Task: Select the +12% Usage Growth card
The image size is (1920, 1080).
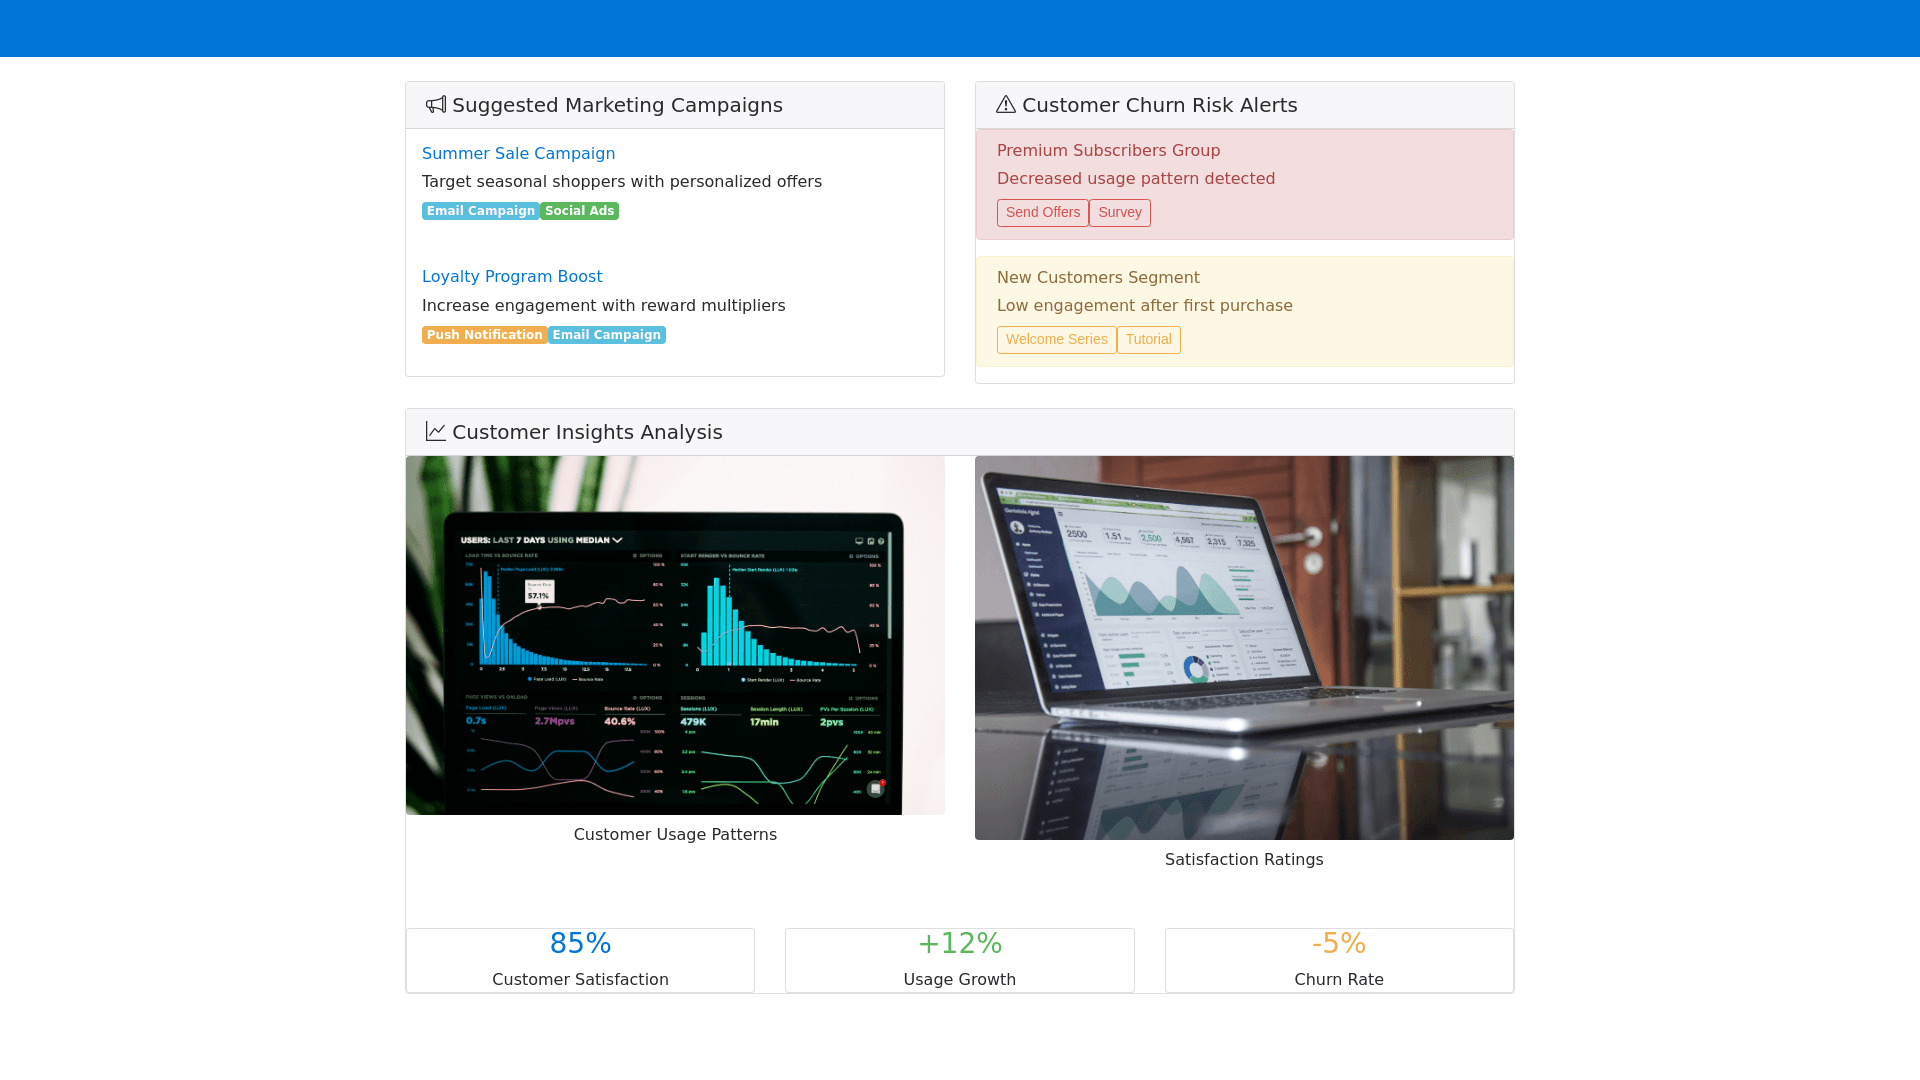Action: point(959,960)
